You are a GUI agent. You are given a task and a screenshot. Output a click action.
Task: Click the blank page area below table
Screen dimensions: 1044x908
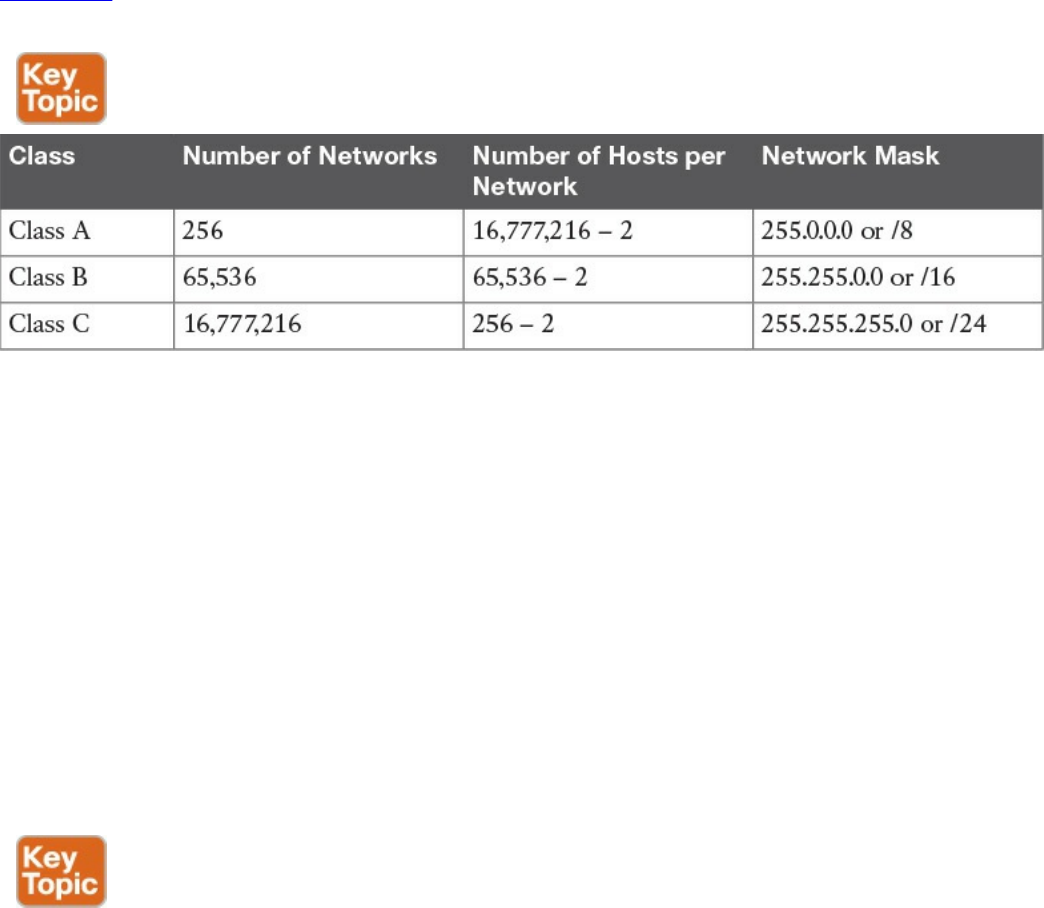click(522, 586)
